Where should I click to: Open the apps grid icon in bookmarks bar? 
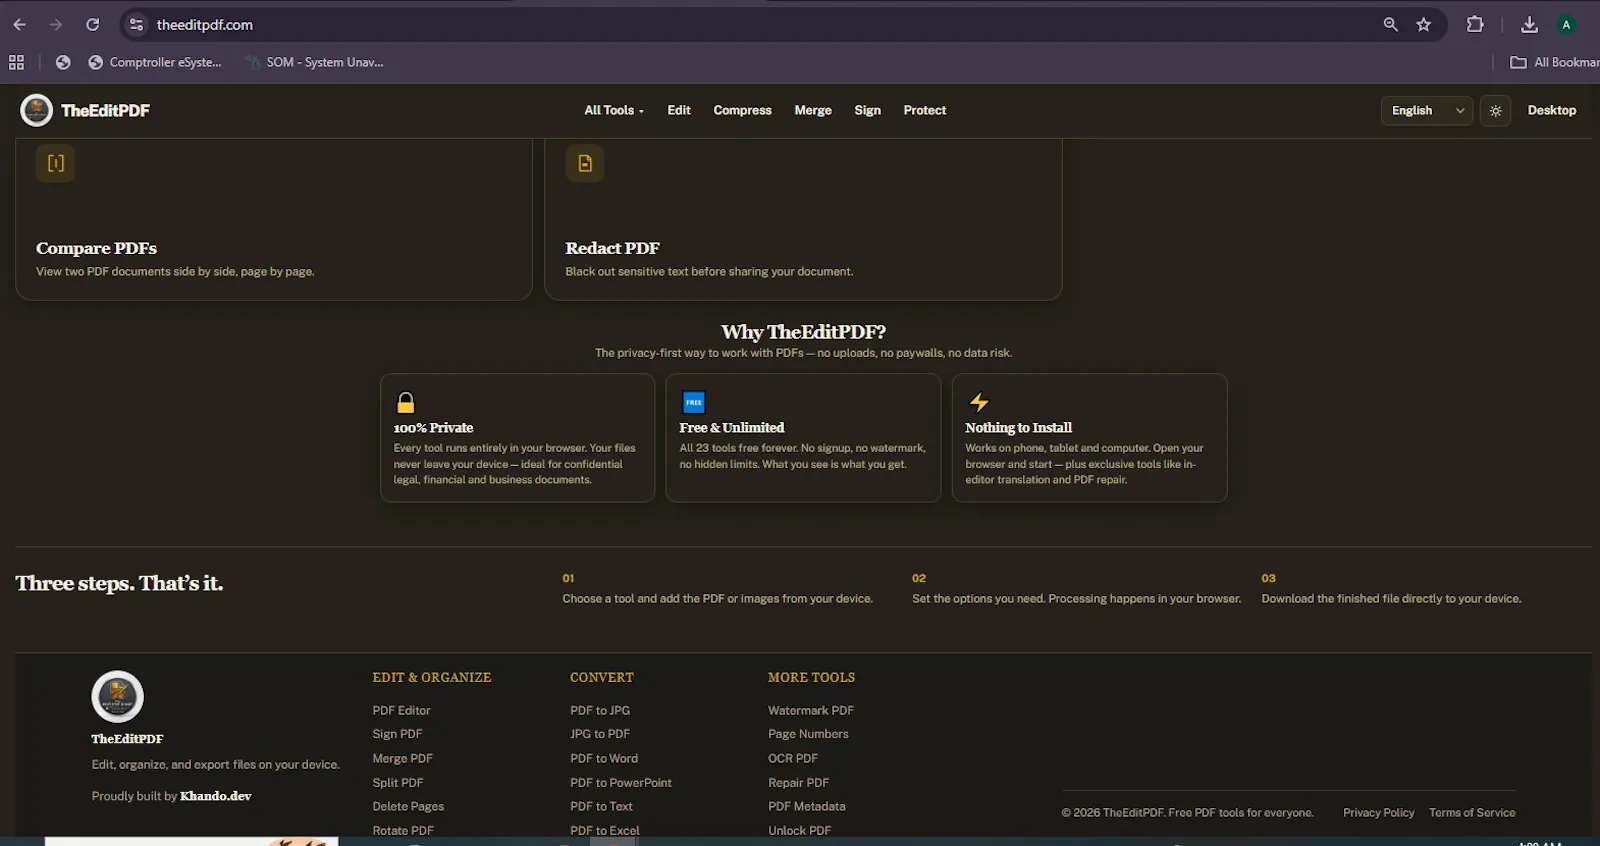pyautogui.click(x=16, y=62)
